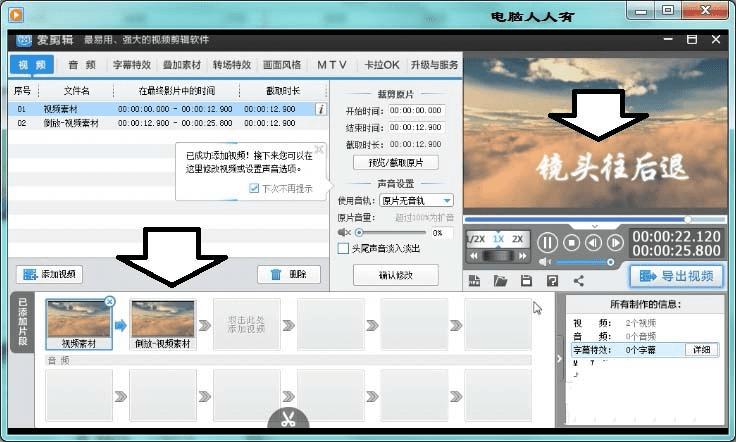This screenshot has height=442, width=736.
Task: Step to next frame
Action: (615, 243)
